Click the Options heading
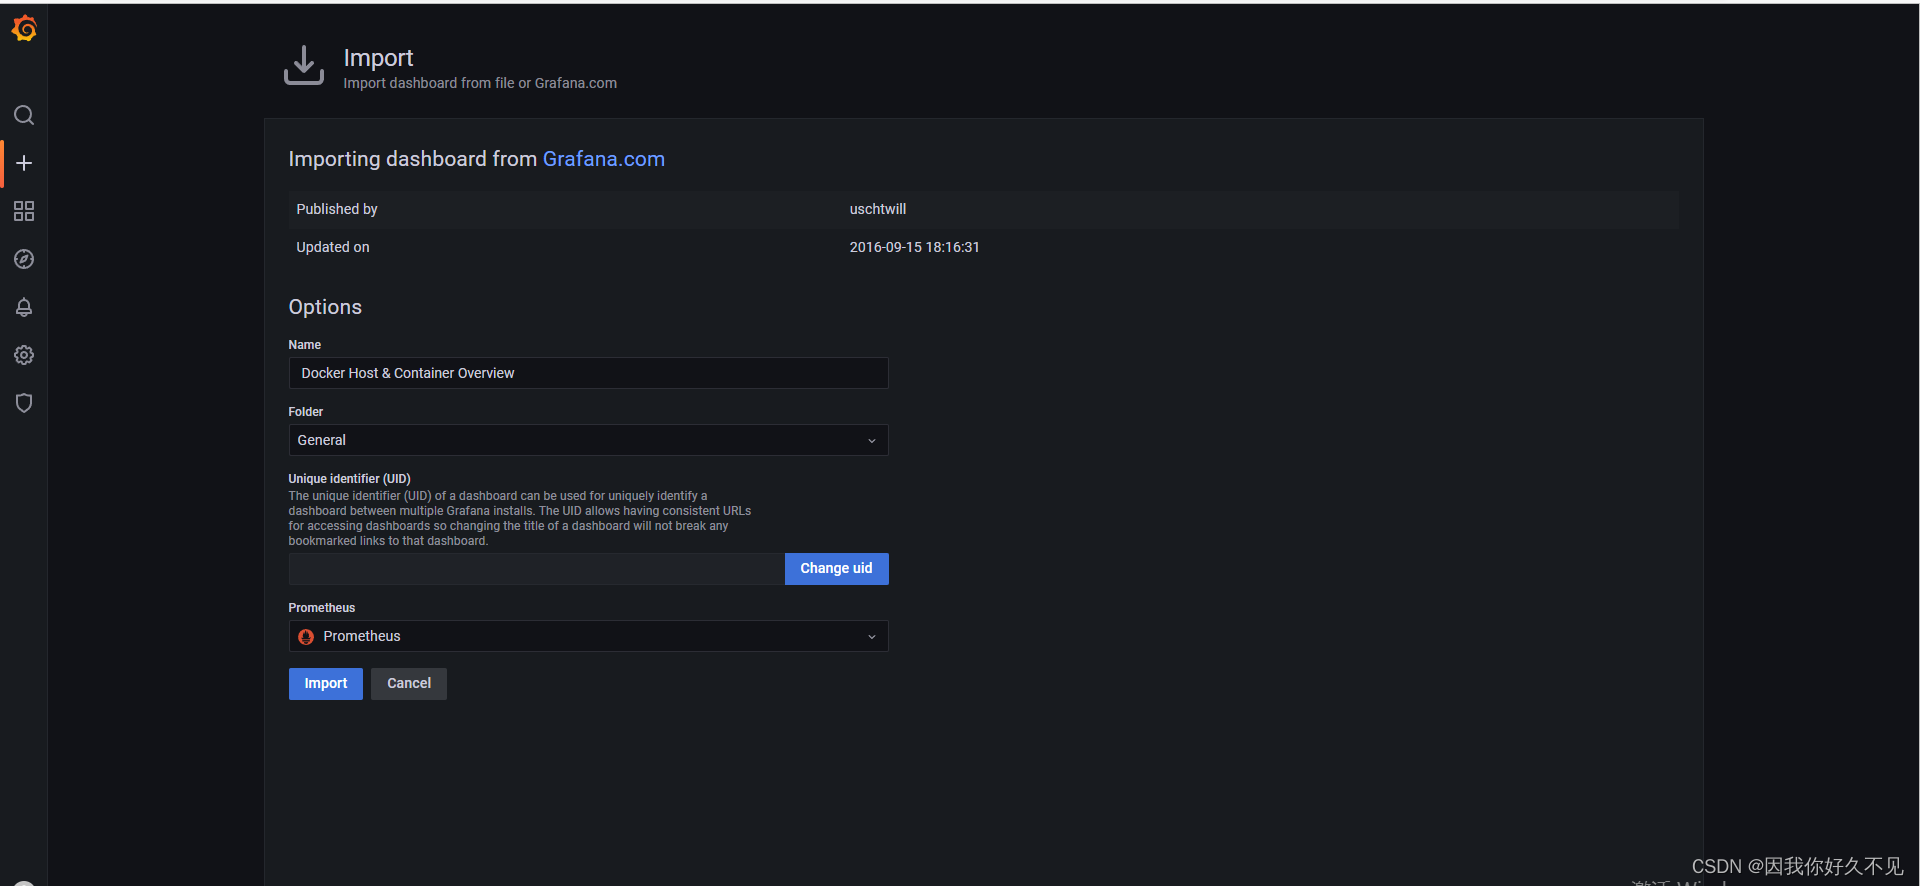 (325, 307)
